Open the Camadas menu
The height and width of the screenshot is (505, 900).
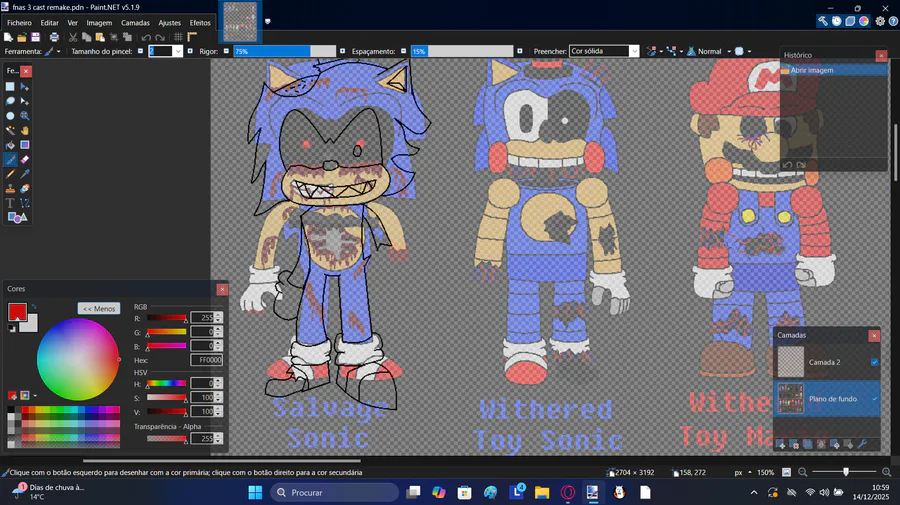pos(135,23)
